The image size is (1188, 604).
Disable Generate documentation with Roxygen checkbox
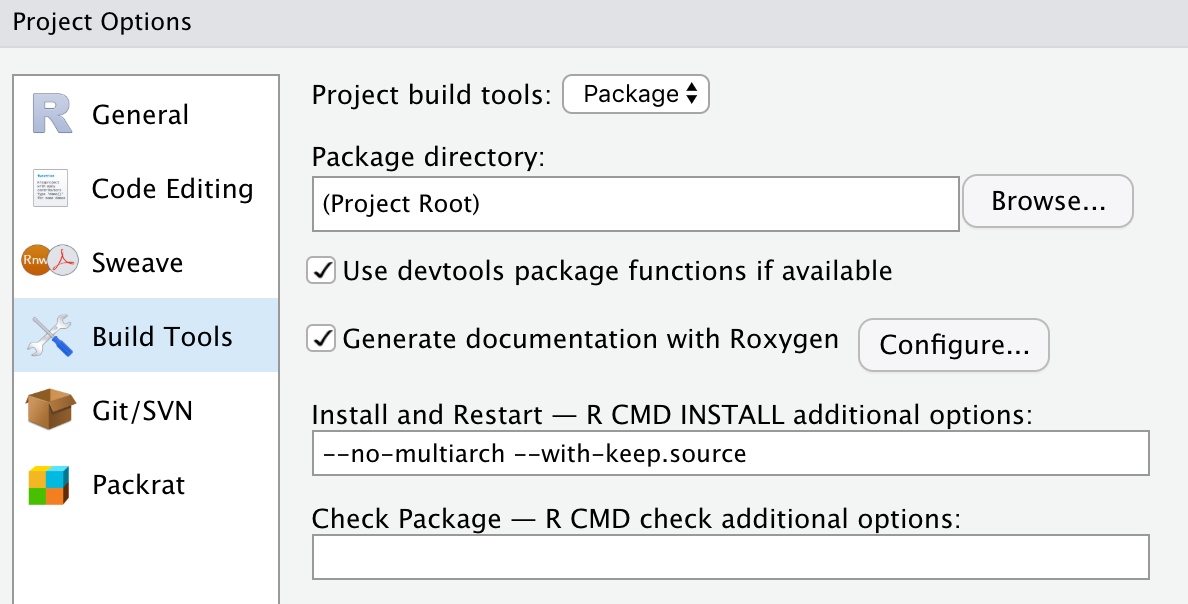click(321, 339)
